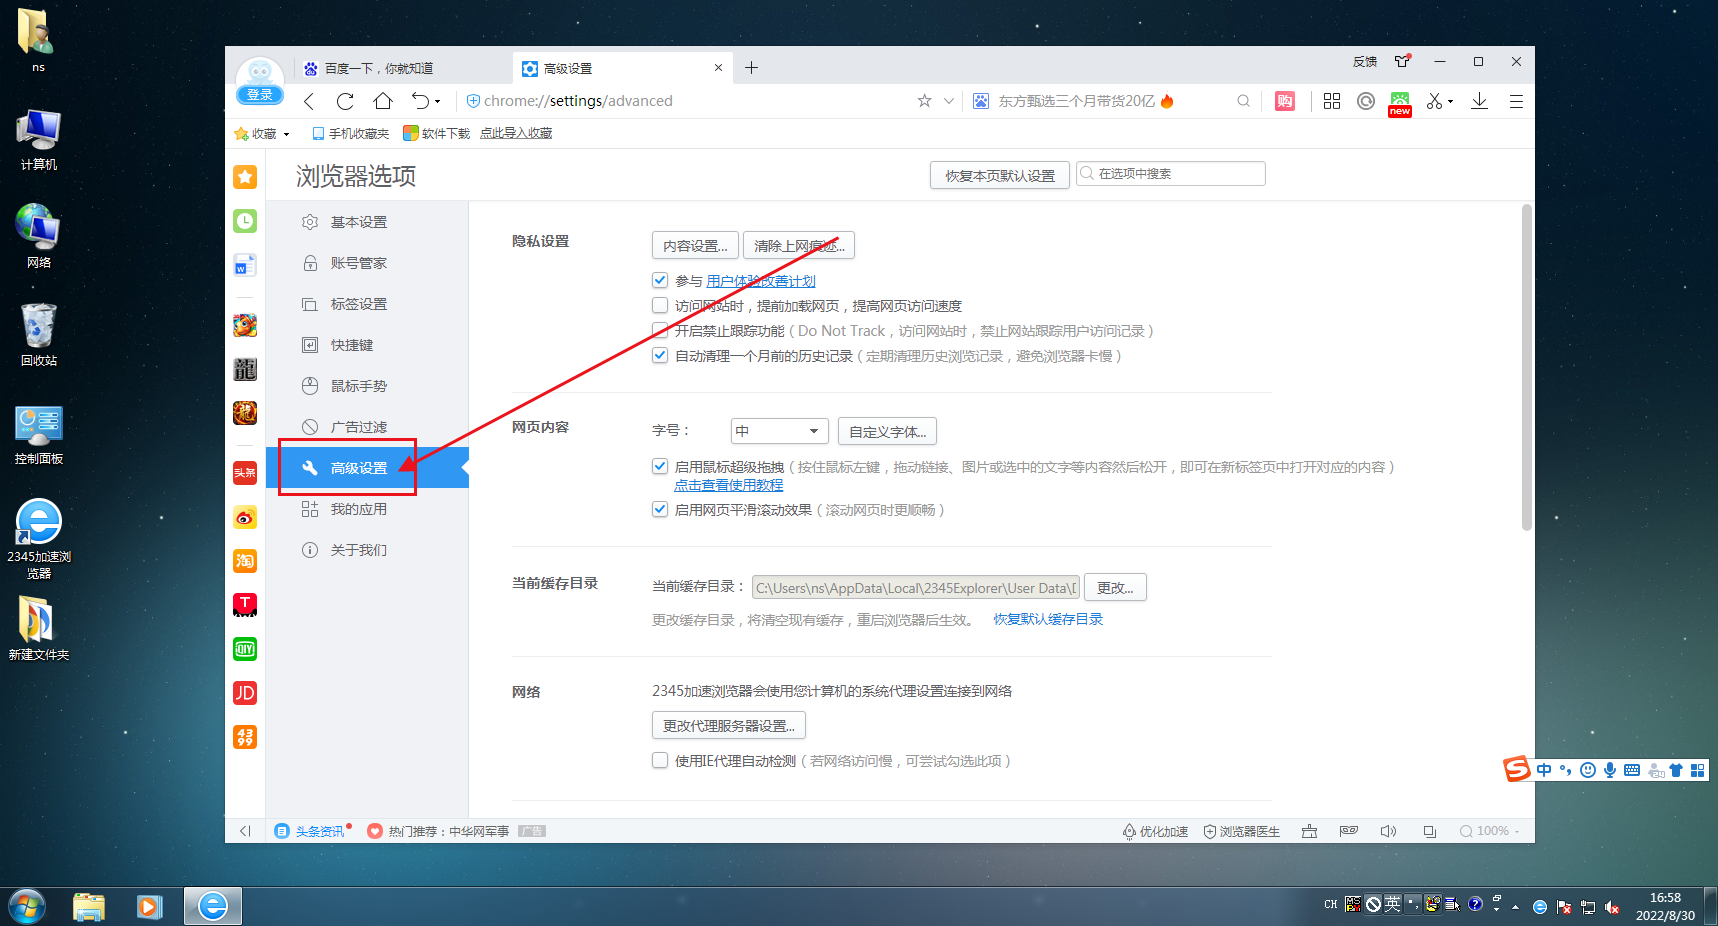Image resolution: width=1718 pixels, height=926 pixels.
Task: Click the 自定义字体... button
Action: pyautogui.click(x=887, y=431)
